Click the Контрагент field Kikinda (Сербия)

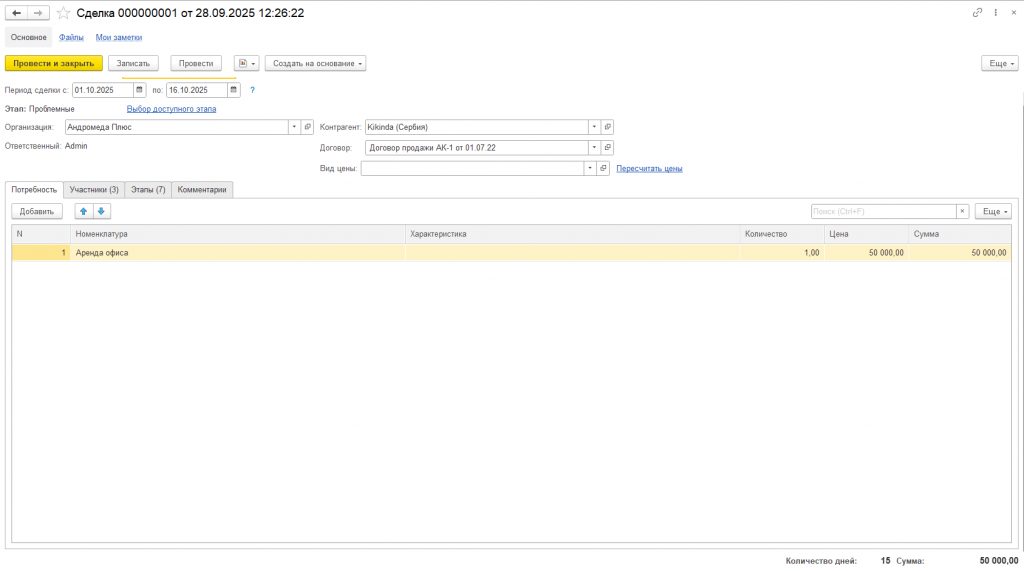pyautogui.click(x=476, y=127)
